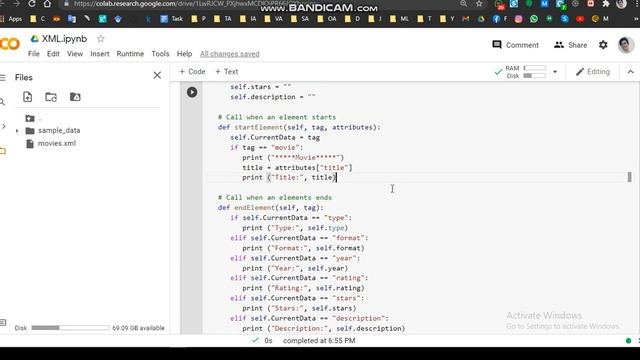The height and width of the screenshot is (360, 640).
Task: Open the TA bookmarks folder
Action: [223, 19]
